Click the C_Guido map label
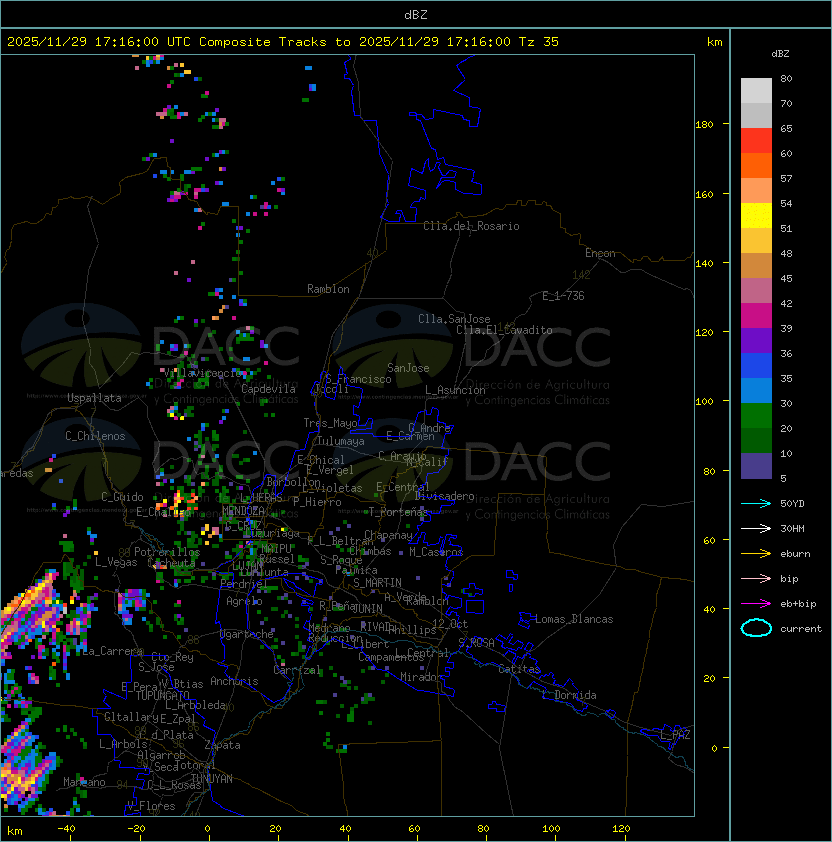 pyautogui.click(x=122, y=497)
